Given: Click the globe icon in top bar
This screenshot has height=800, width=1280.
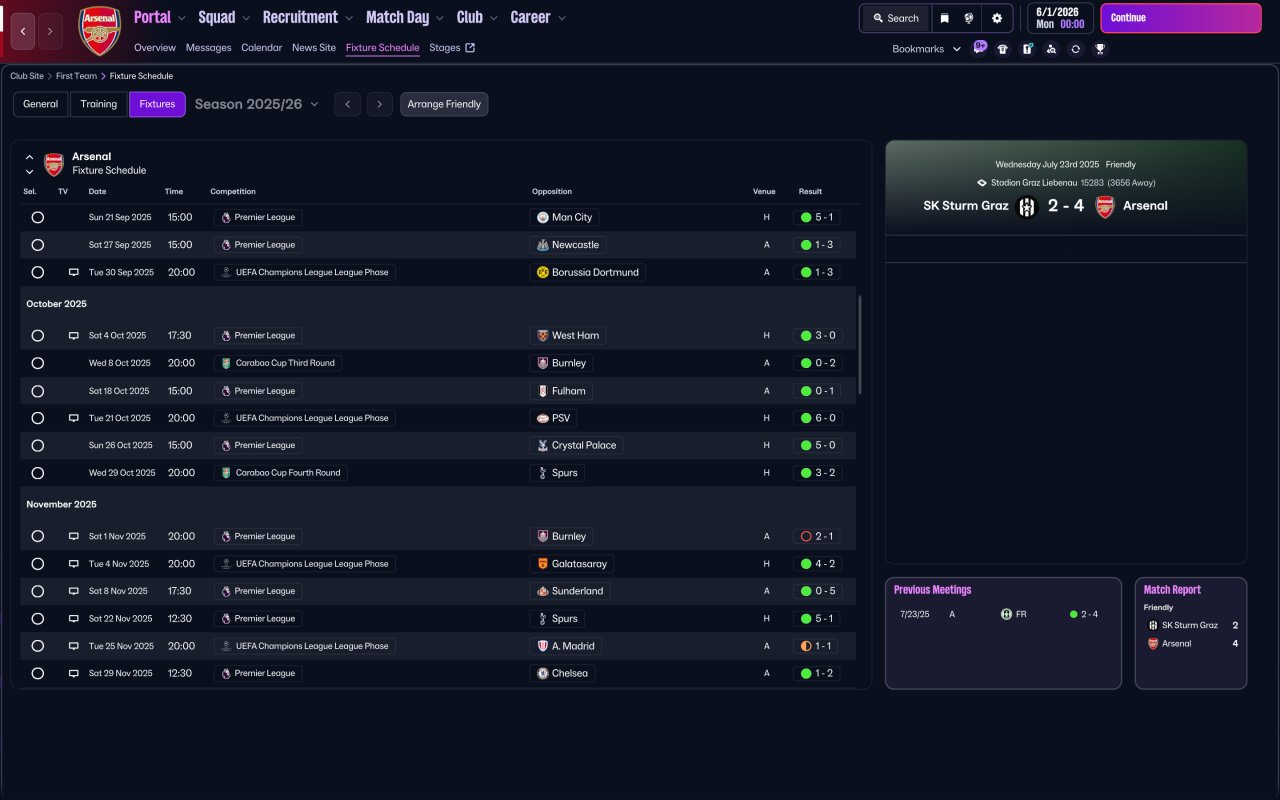Looking at the screenshot, I should [x=969, y=18].
